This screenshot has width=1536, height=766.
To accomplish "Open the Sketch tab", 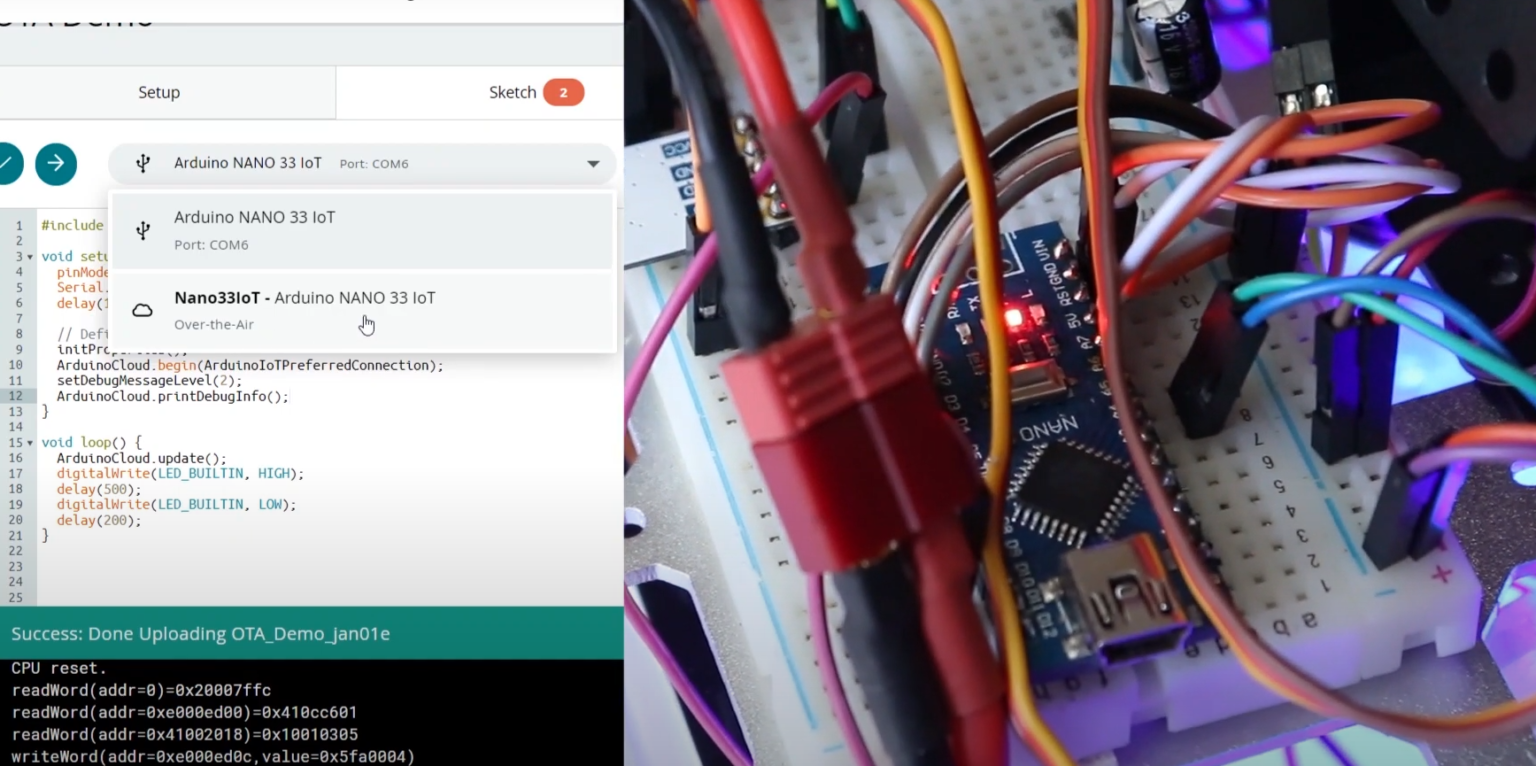I will point(511,91).
